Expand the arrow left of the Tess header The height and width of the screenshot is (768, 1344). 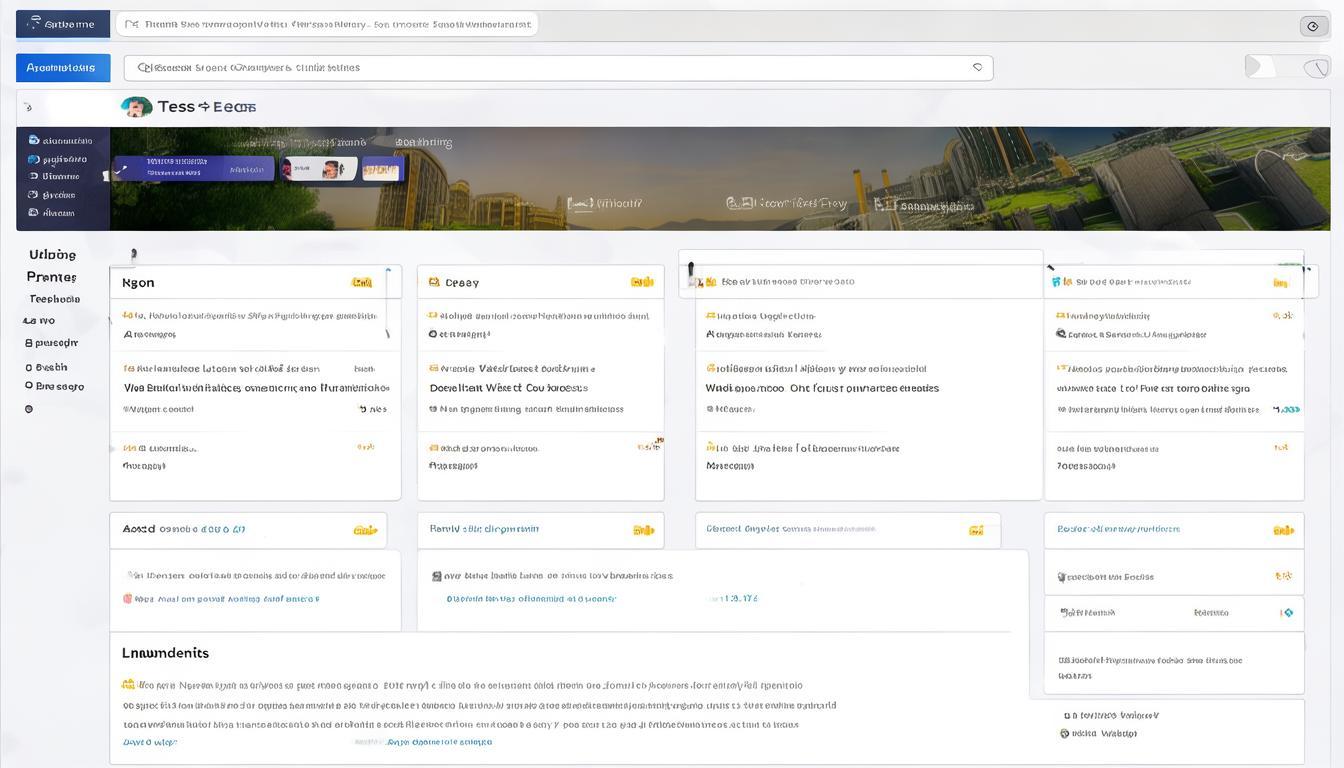pyautogui.click(x=29, y=107)
